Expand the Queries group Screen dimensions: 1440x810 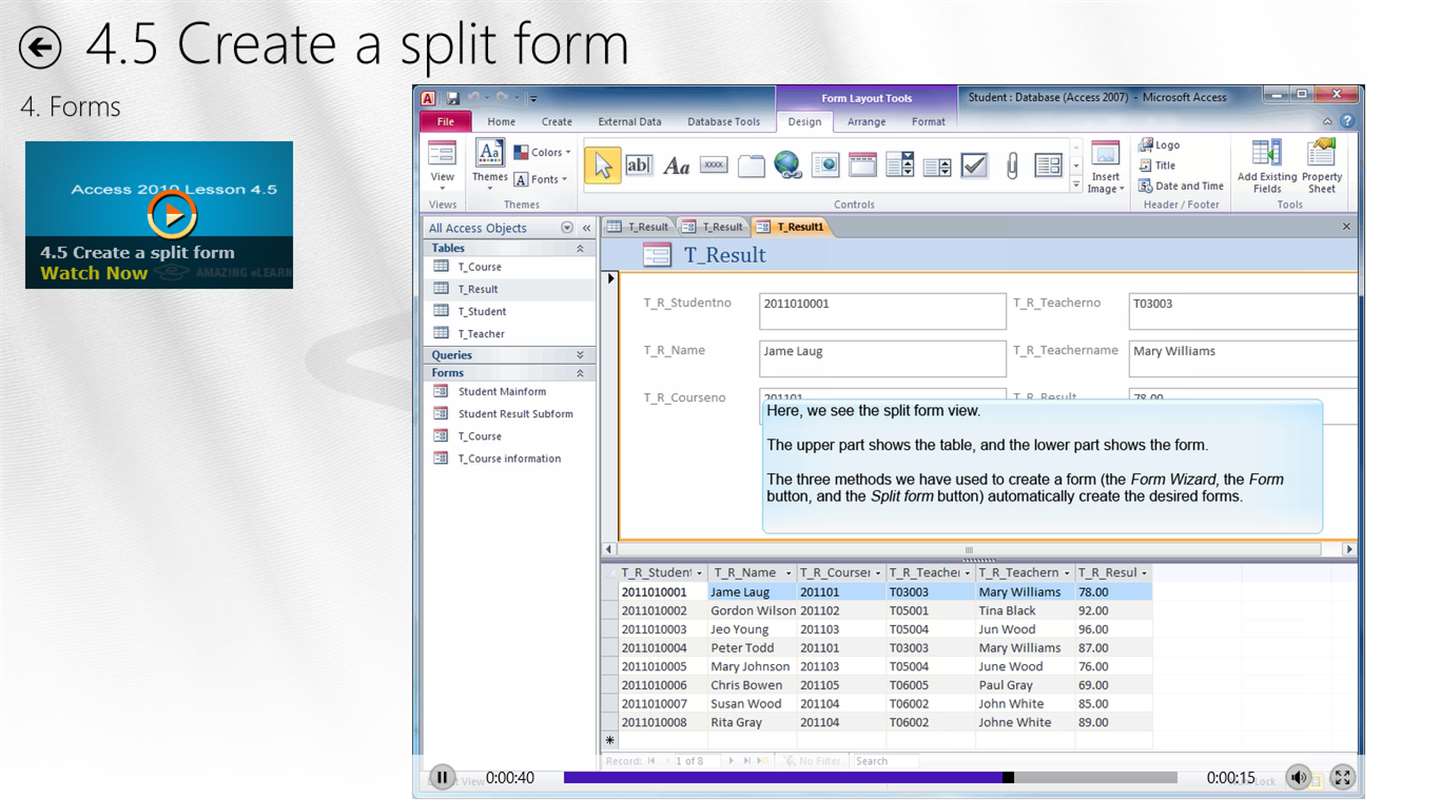tap(580, 355)
